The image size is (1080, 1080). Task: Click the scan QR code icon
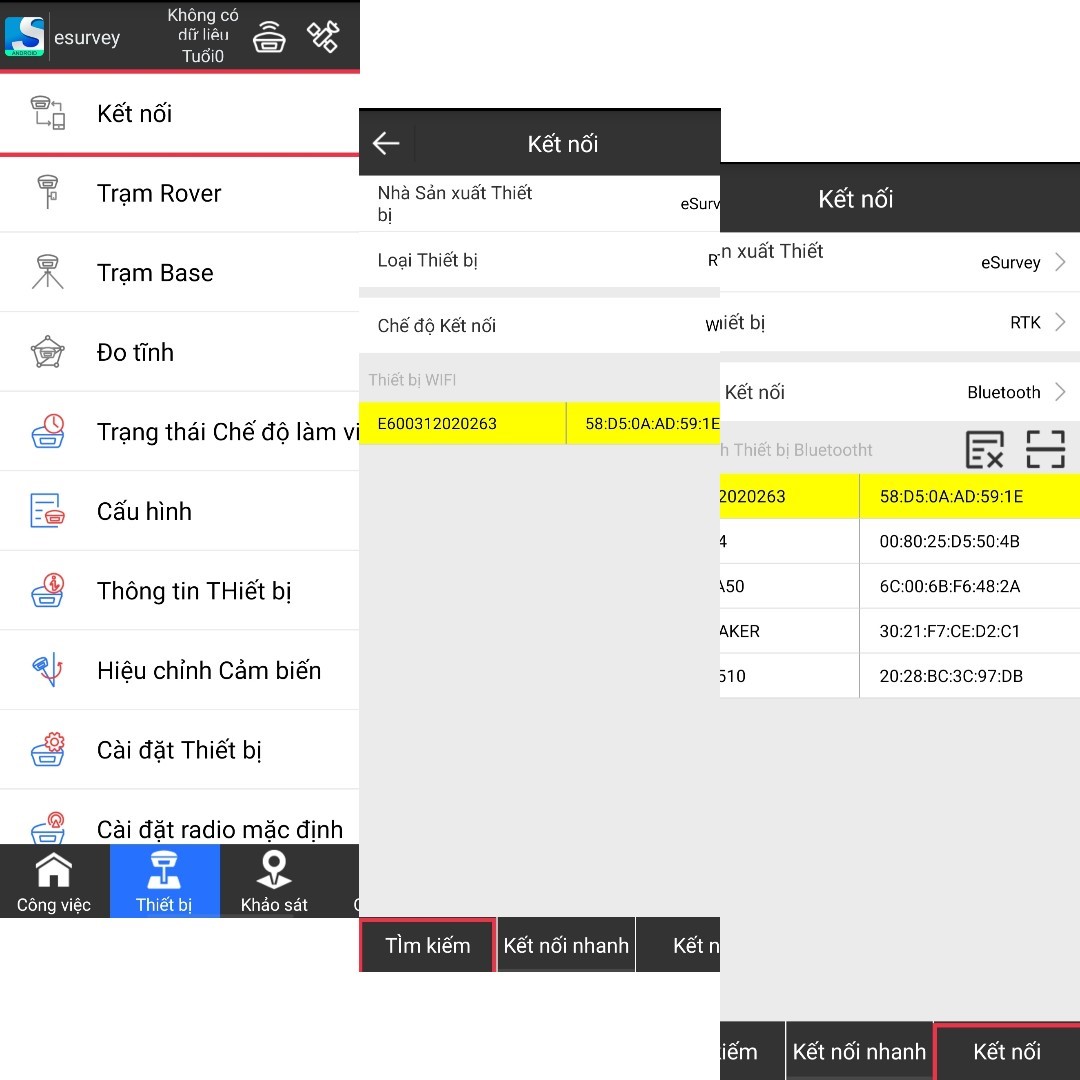[1045, 450]
